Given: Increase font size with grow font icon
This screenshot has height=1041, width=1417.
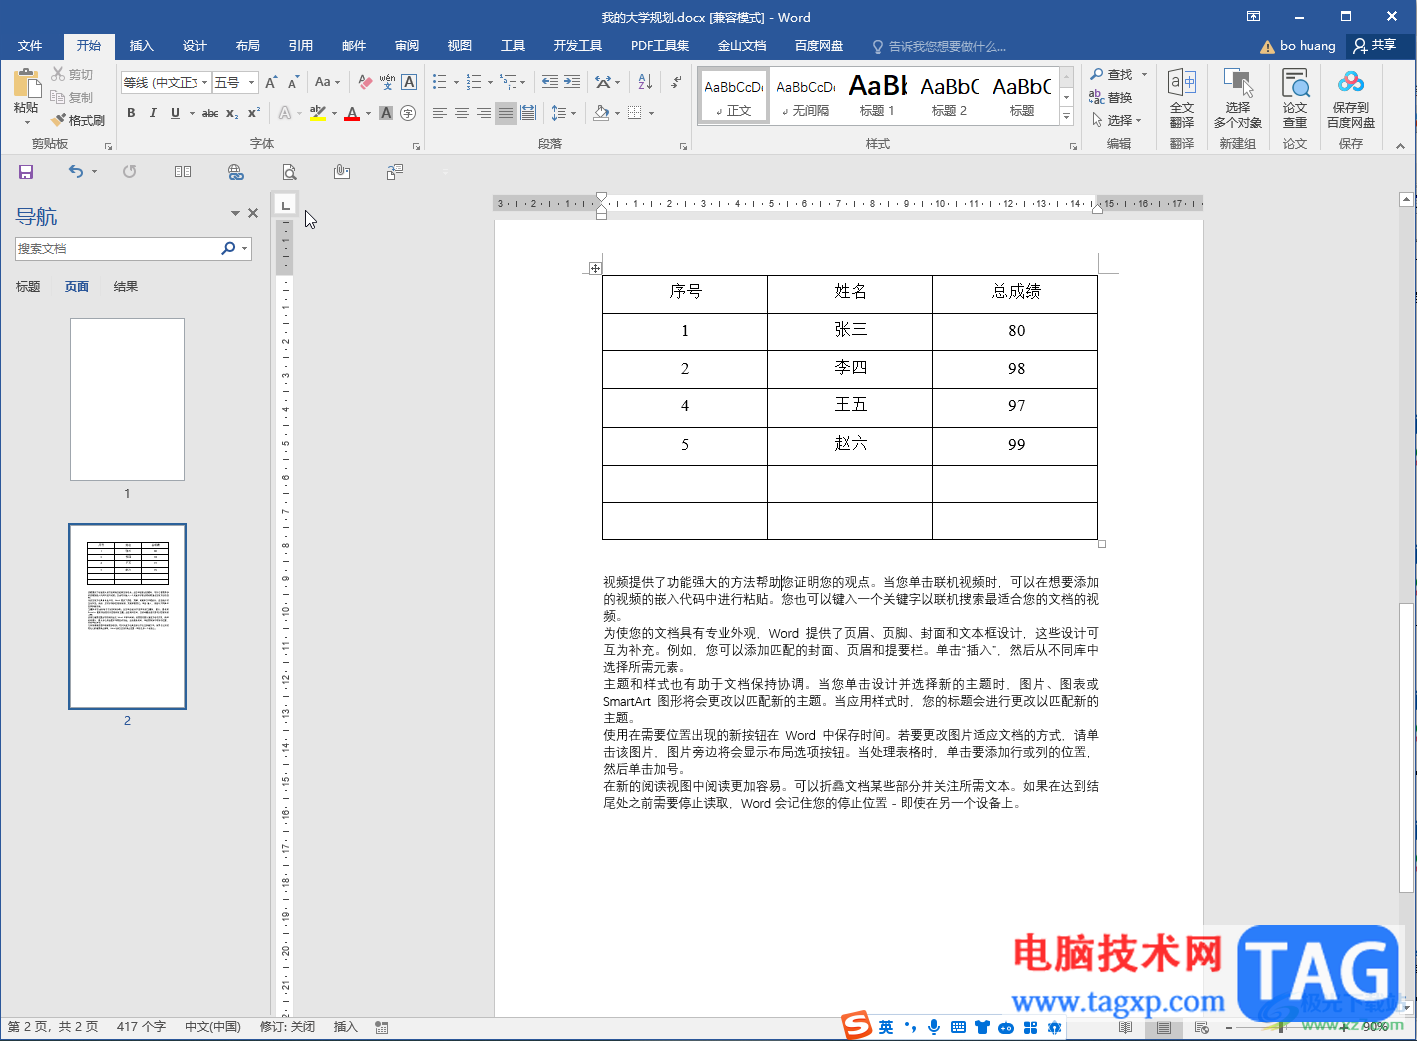Looking at the screenshot, I should click(271, 83).
